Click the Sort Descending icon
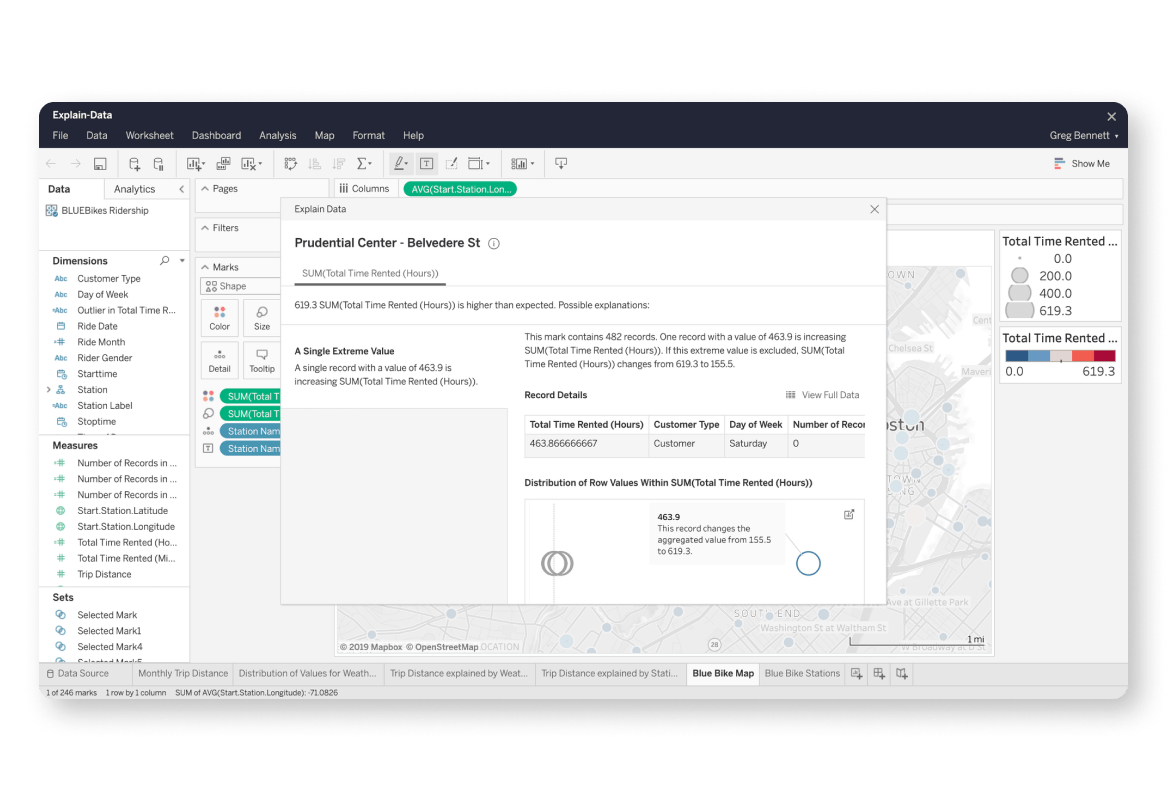The height and width of the screenshot is (801, 1170). 339,163
